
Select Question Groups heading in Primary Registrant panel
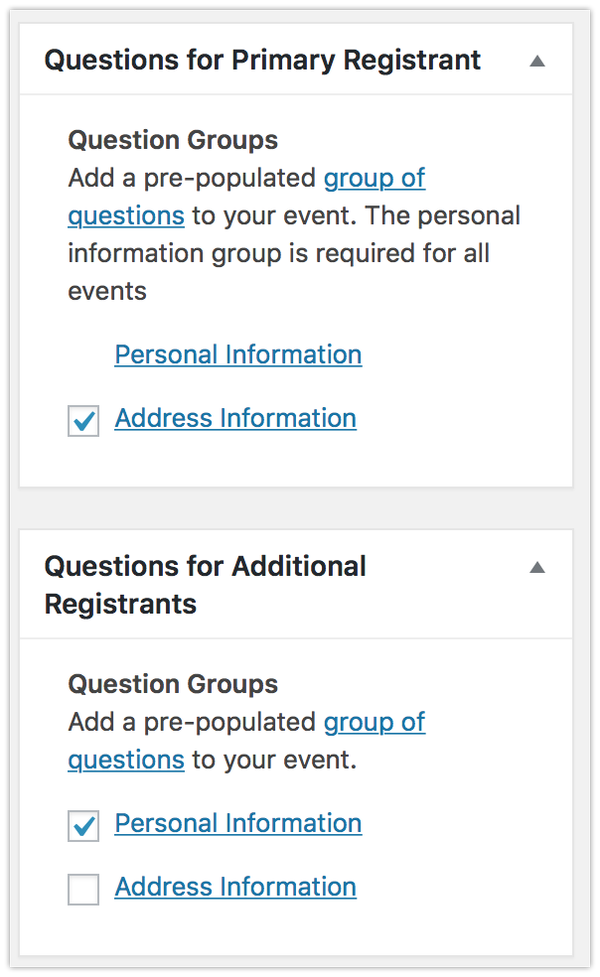click(x=173, y=140)
